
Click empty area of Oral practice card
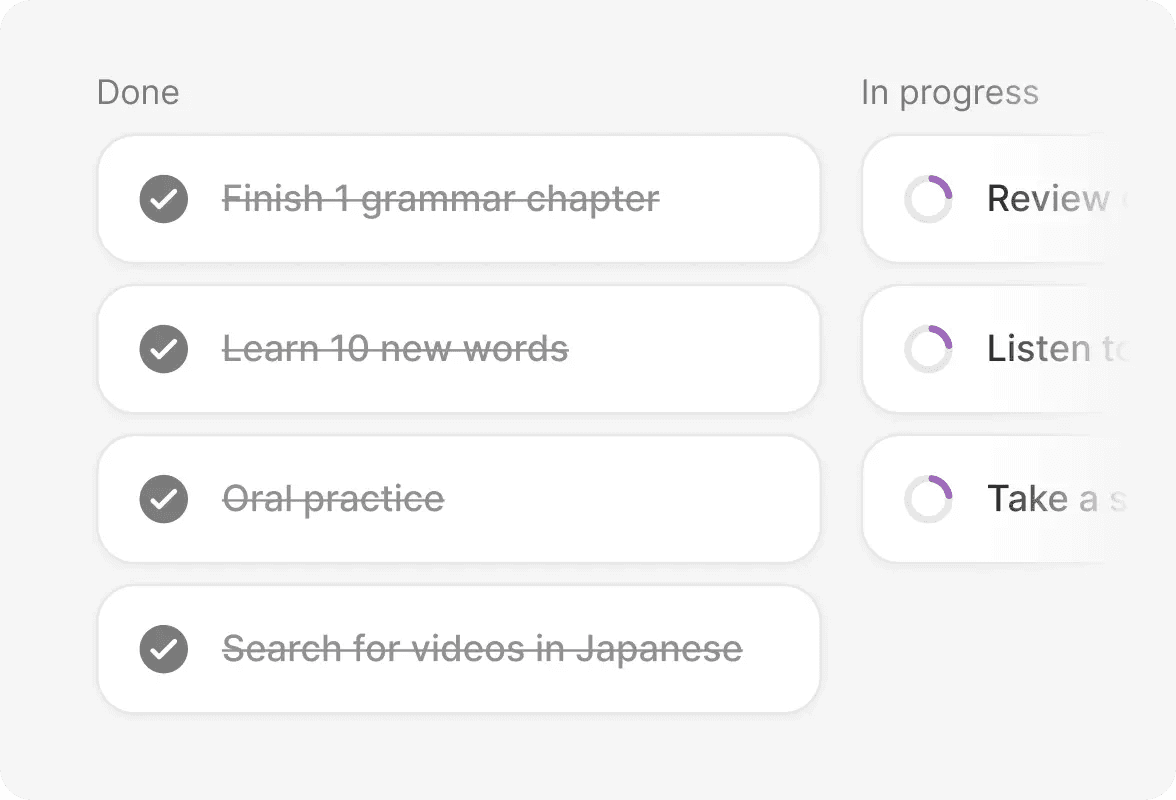click(640, 499)
